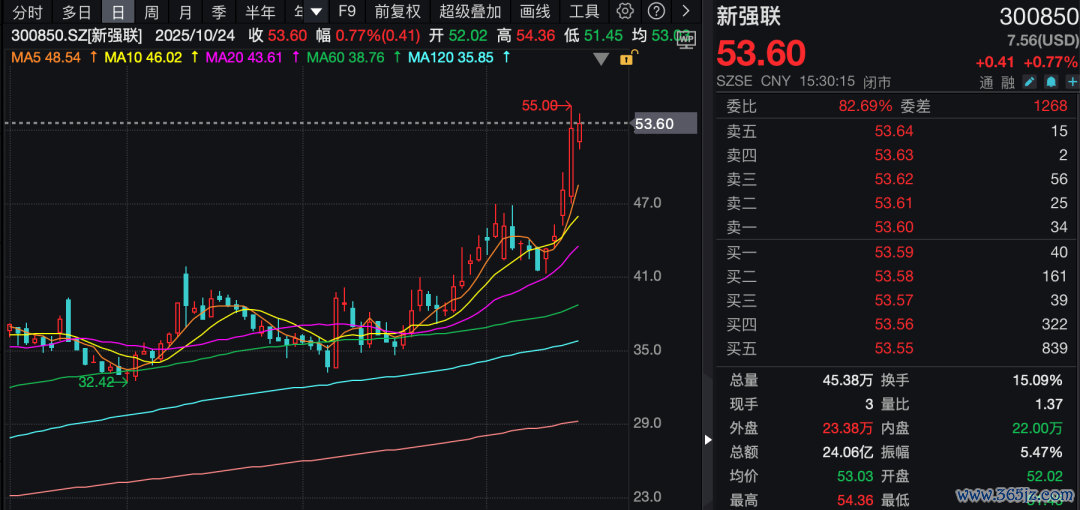The image size is (1080, 510).
Task: Click the 通 stock connect badge
Action: [x=986, y=81]
